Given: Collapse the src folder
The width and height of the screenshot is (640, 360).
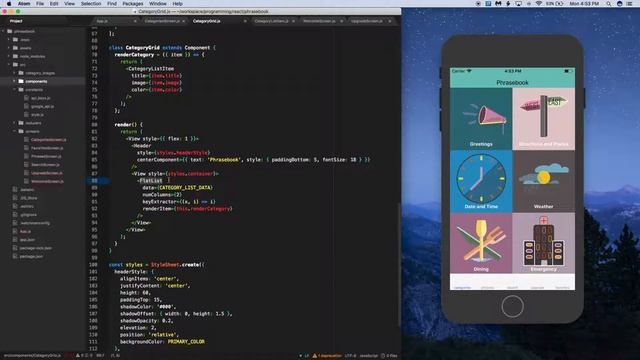Looking at the screenshot, I should (9, 64).
